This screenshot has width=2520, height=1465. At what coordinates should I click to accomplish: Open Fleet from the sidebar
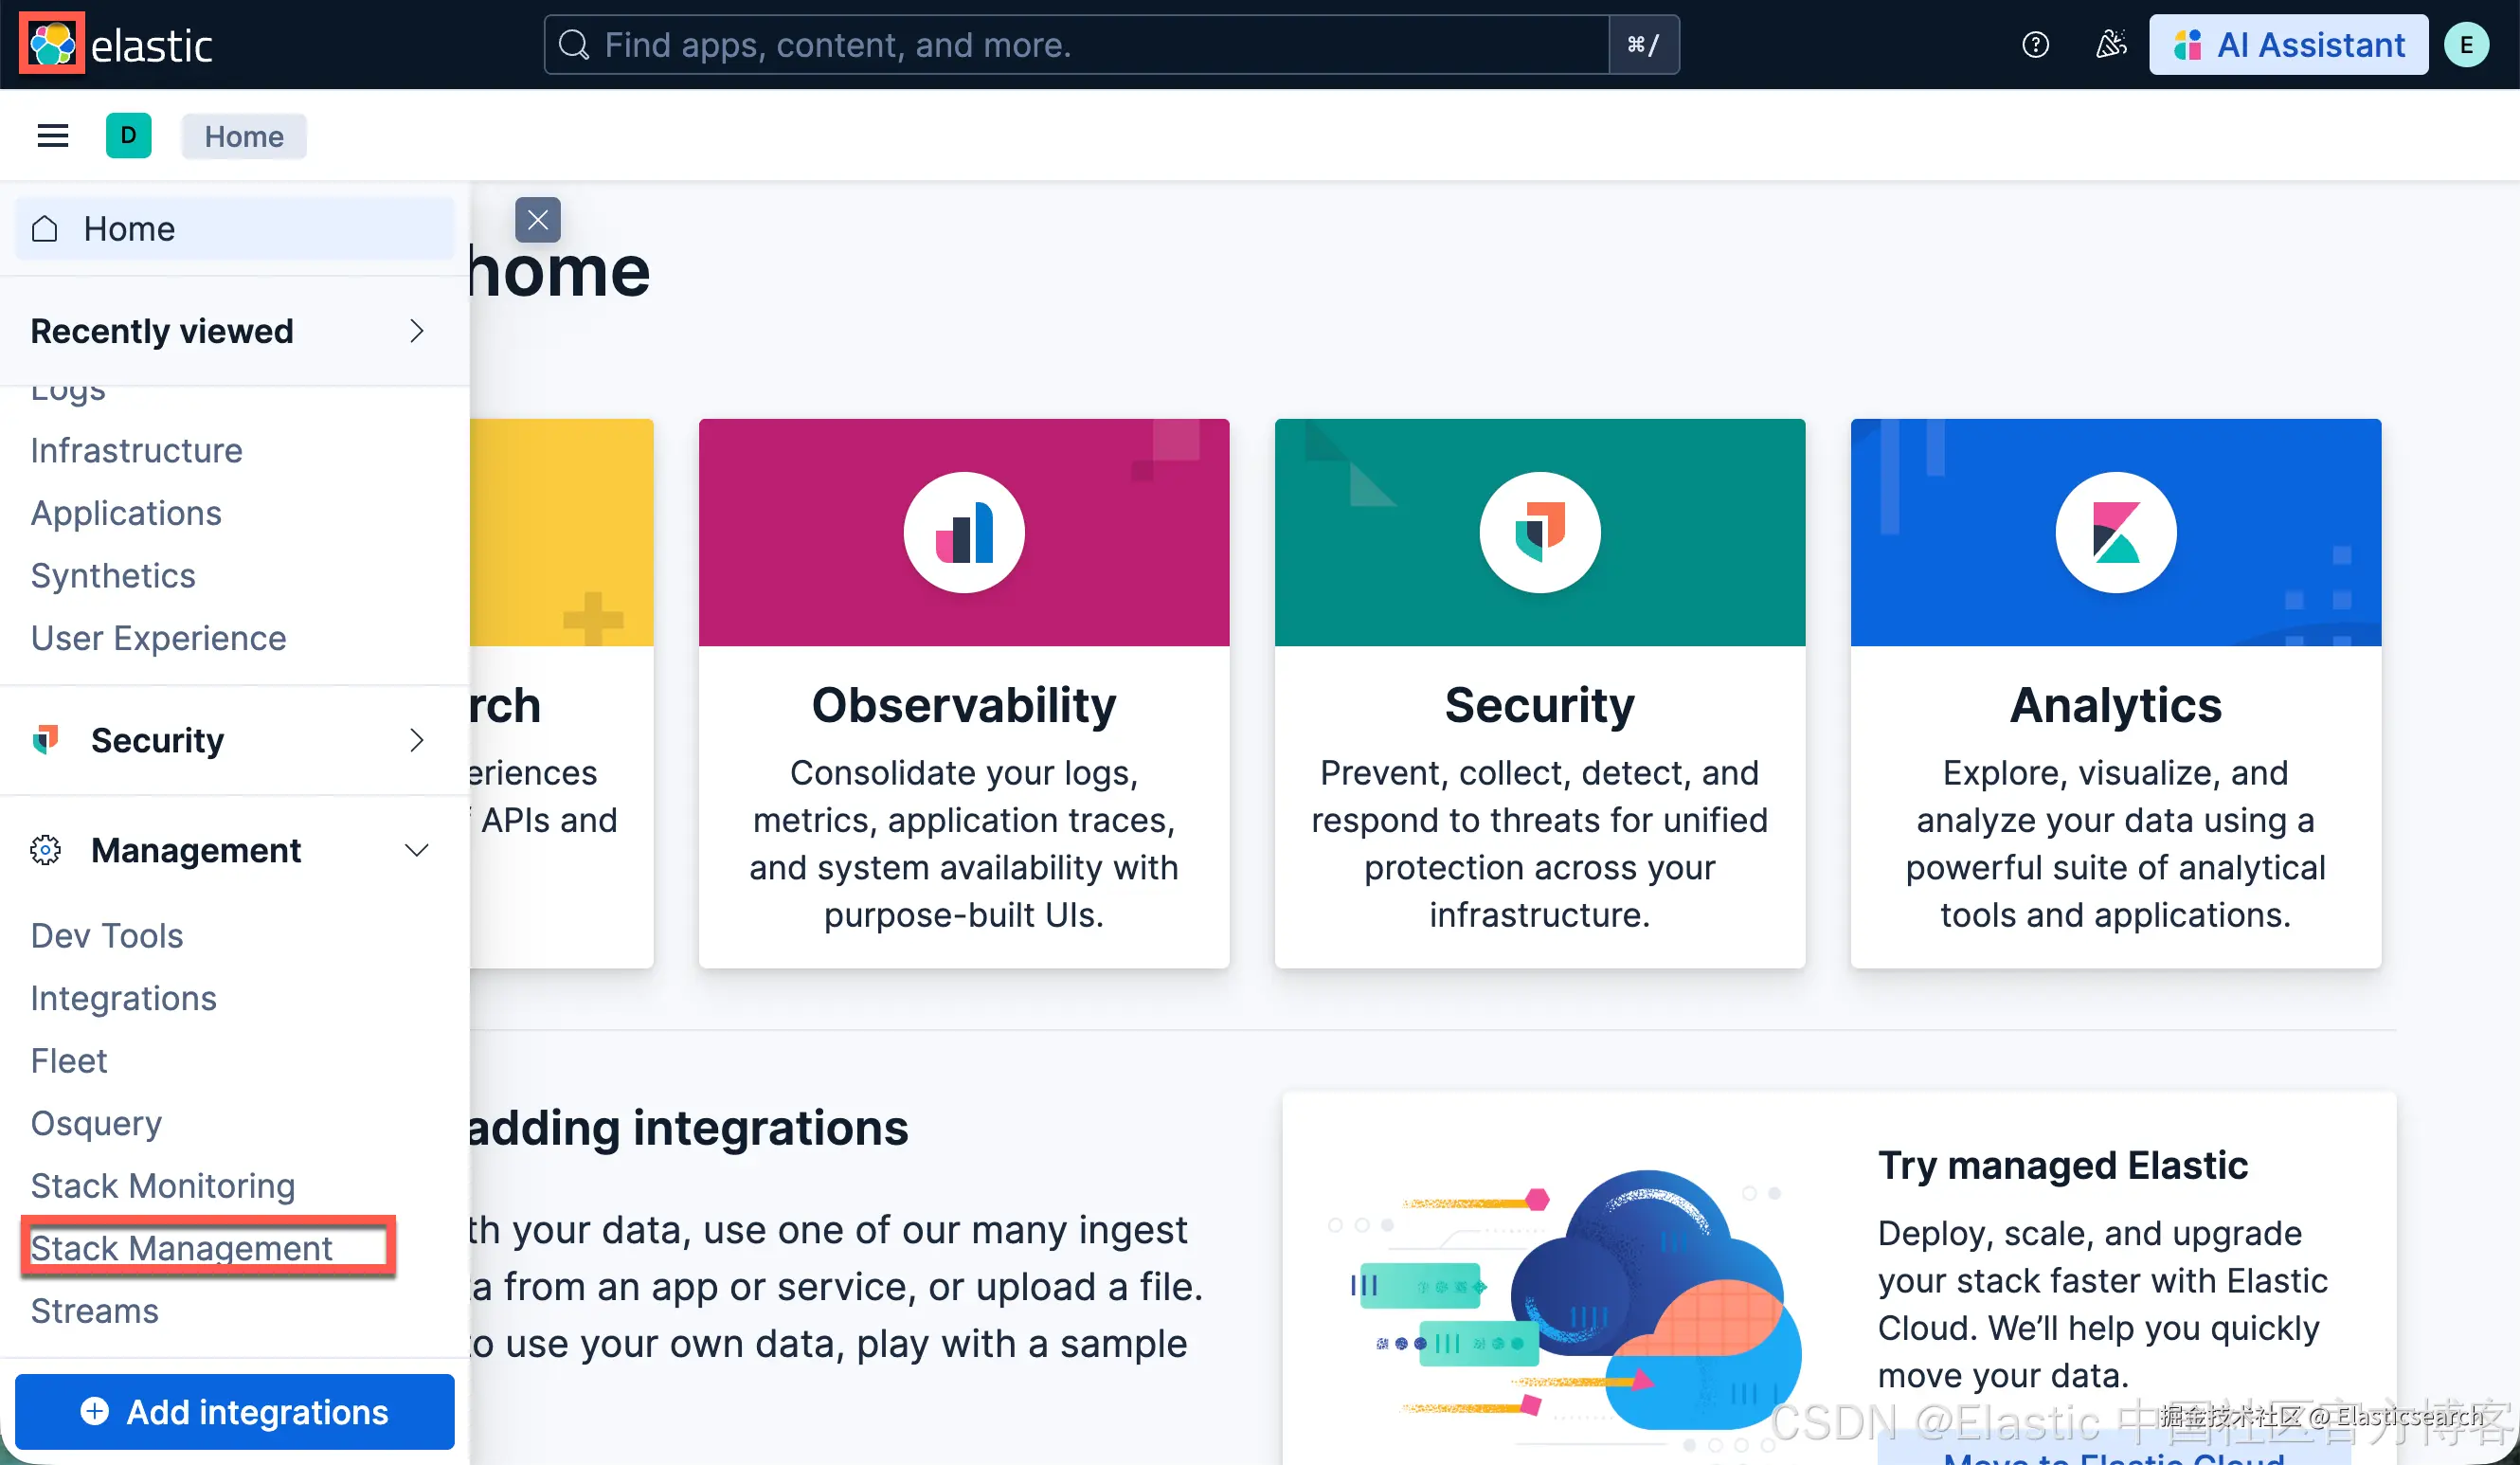click(x=68, y=1060)
